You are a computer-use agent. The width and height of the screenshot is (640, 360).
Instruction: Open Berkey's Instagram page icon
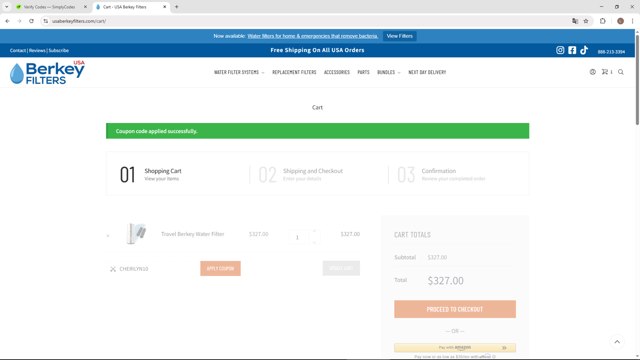click(560, 50)
